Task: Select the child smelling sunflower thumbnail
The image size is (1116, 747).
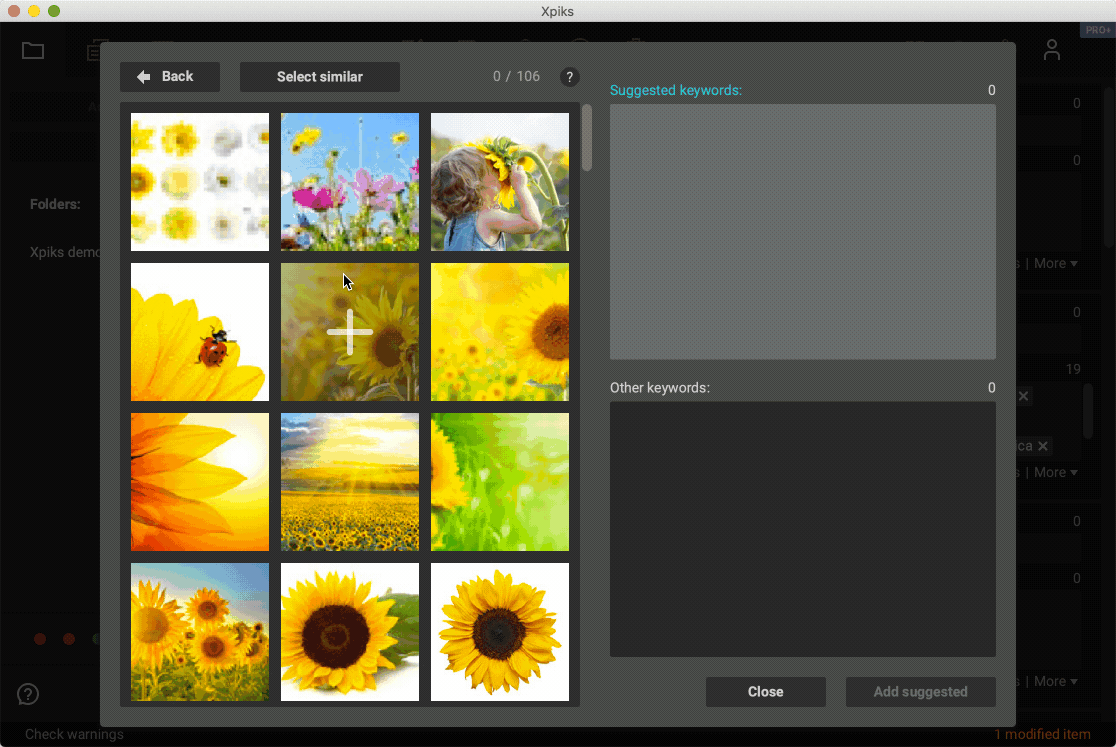Action: pos(500,182)
